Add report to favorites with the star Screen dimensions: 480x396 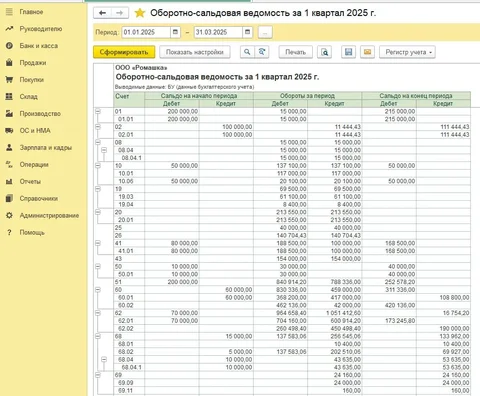click(140, 13)
